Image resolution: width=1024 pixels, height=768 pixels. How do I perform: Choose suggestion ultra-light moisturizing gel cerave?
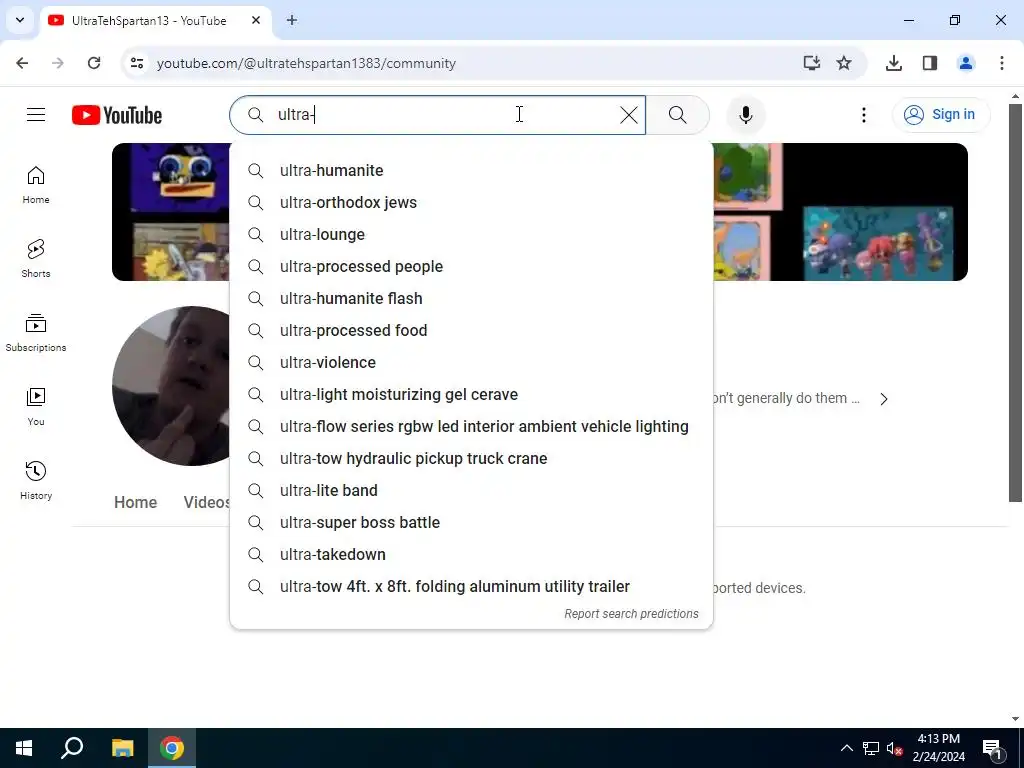472,394
